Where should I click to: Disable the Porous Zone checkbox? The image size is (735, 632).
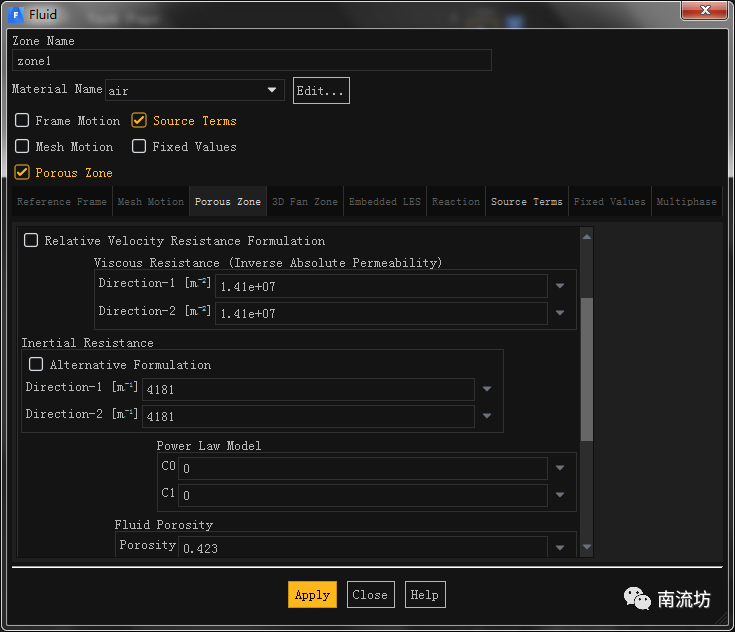pyautogui.click(x=22, y=173)
